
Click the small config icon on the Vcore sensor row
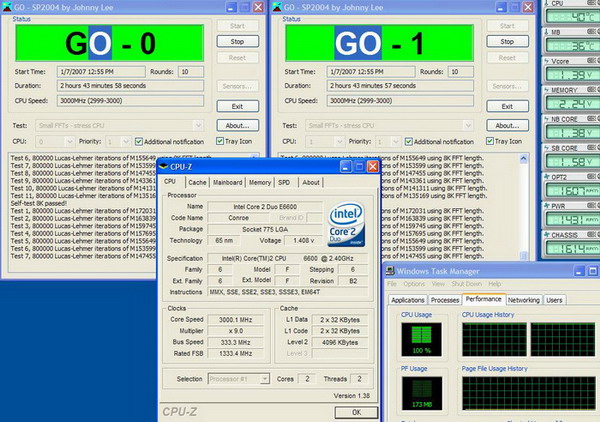coord(594,61)
